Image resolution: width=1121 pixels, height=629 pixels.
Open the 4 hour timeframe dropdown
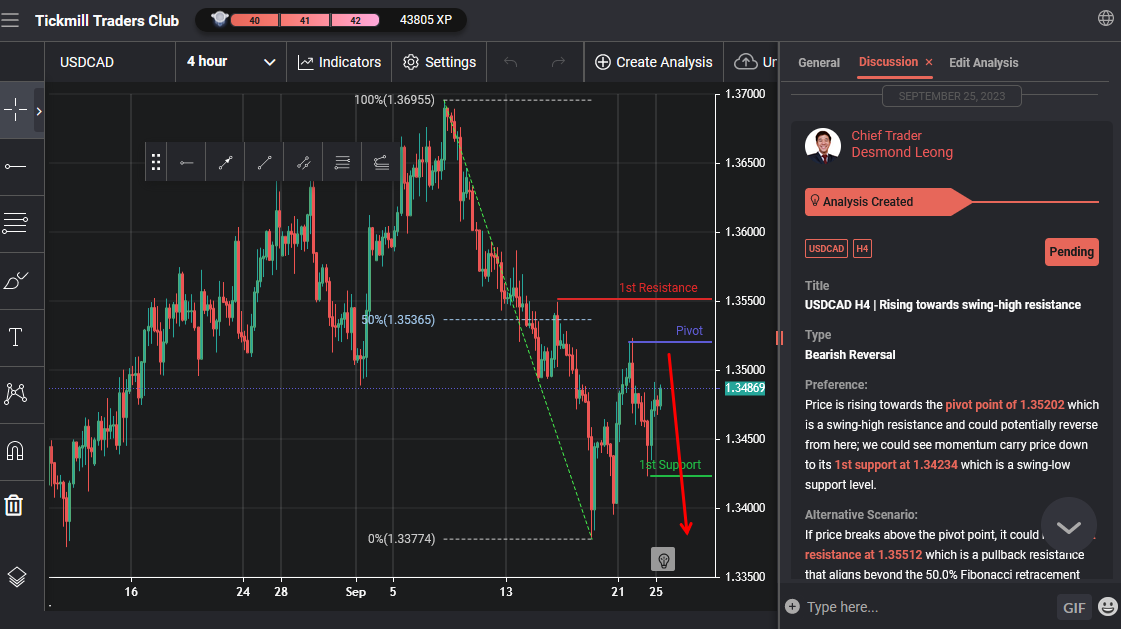coord(231,62)
